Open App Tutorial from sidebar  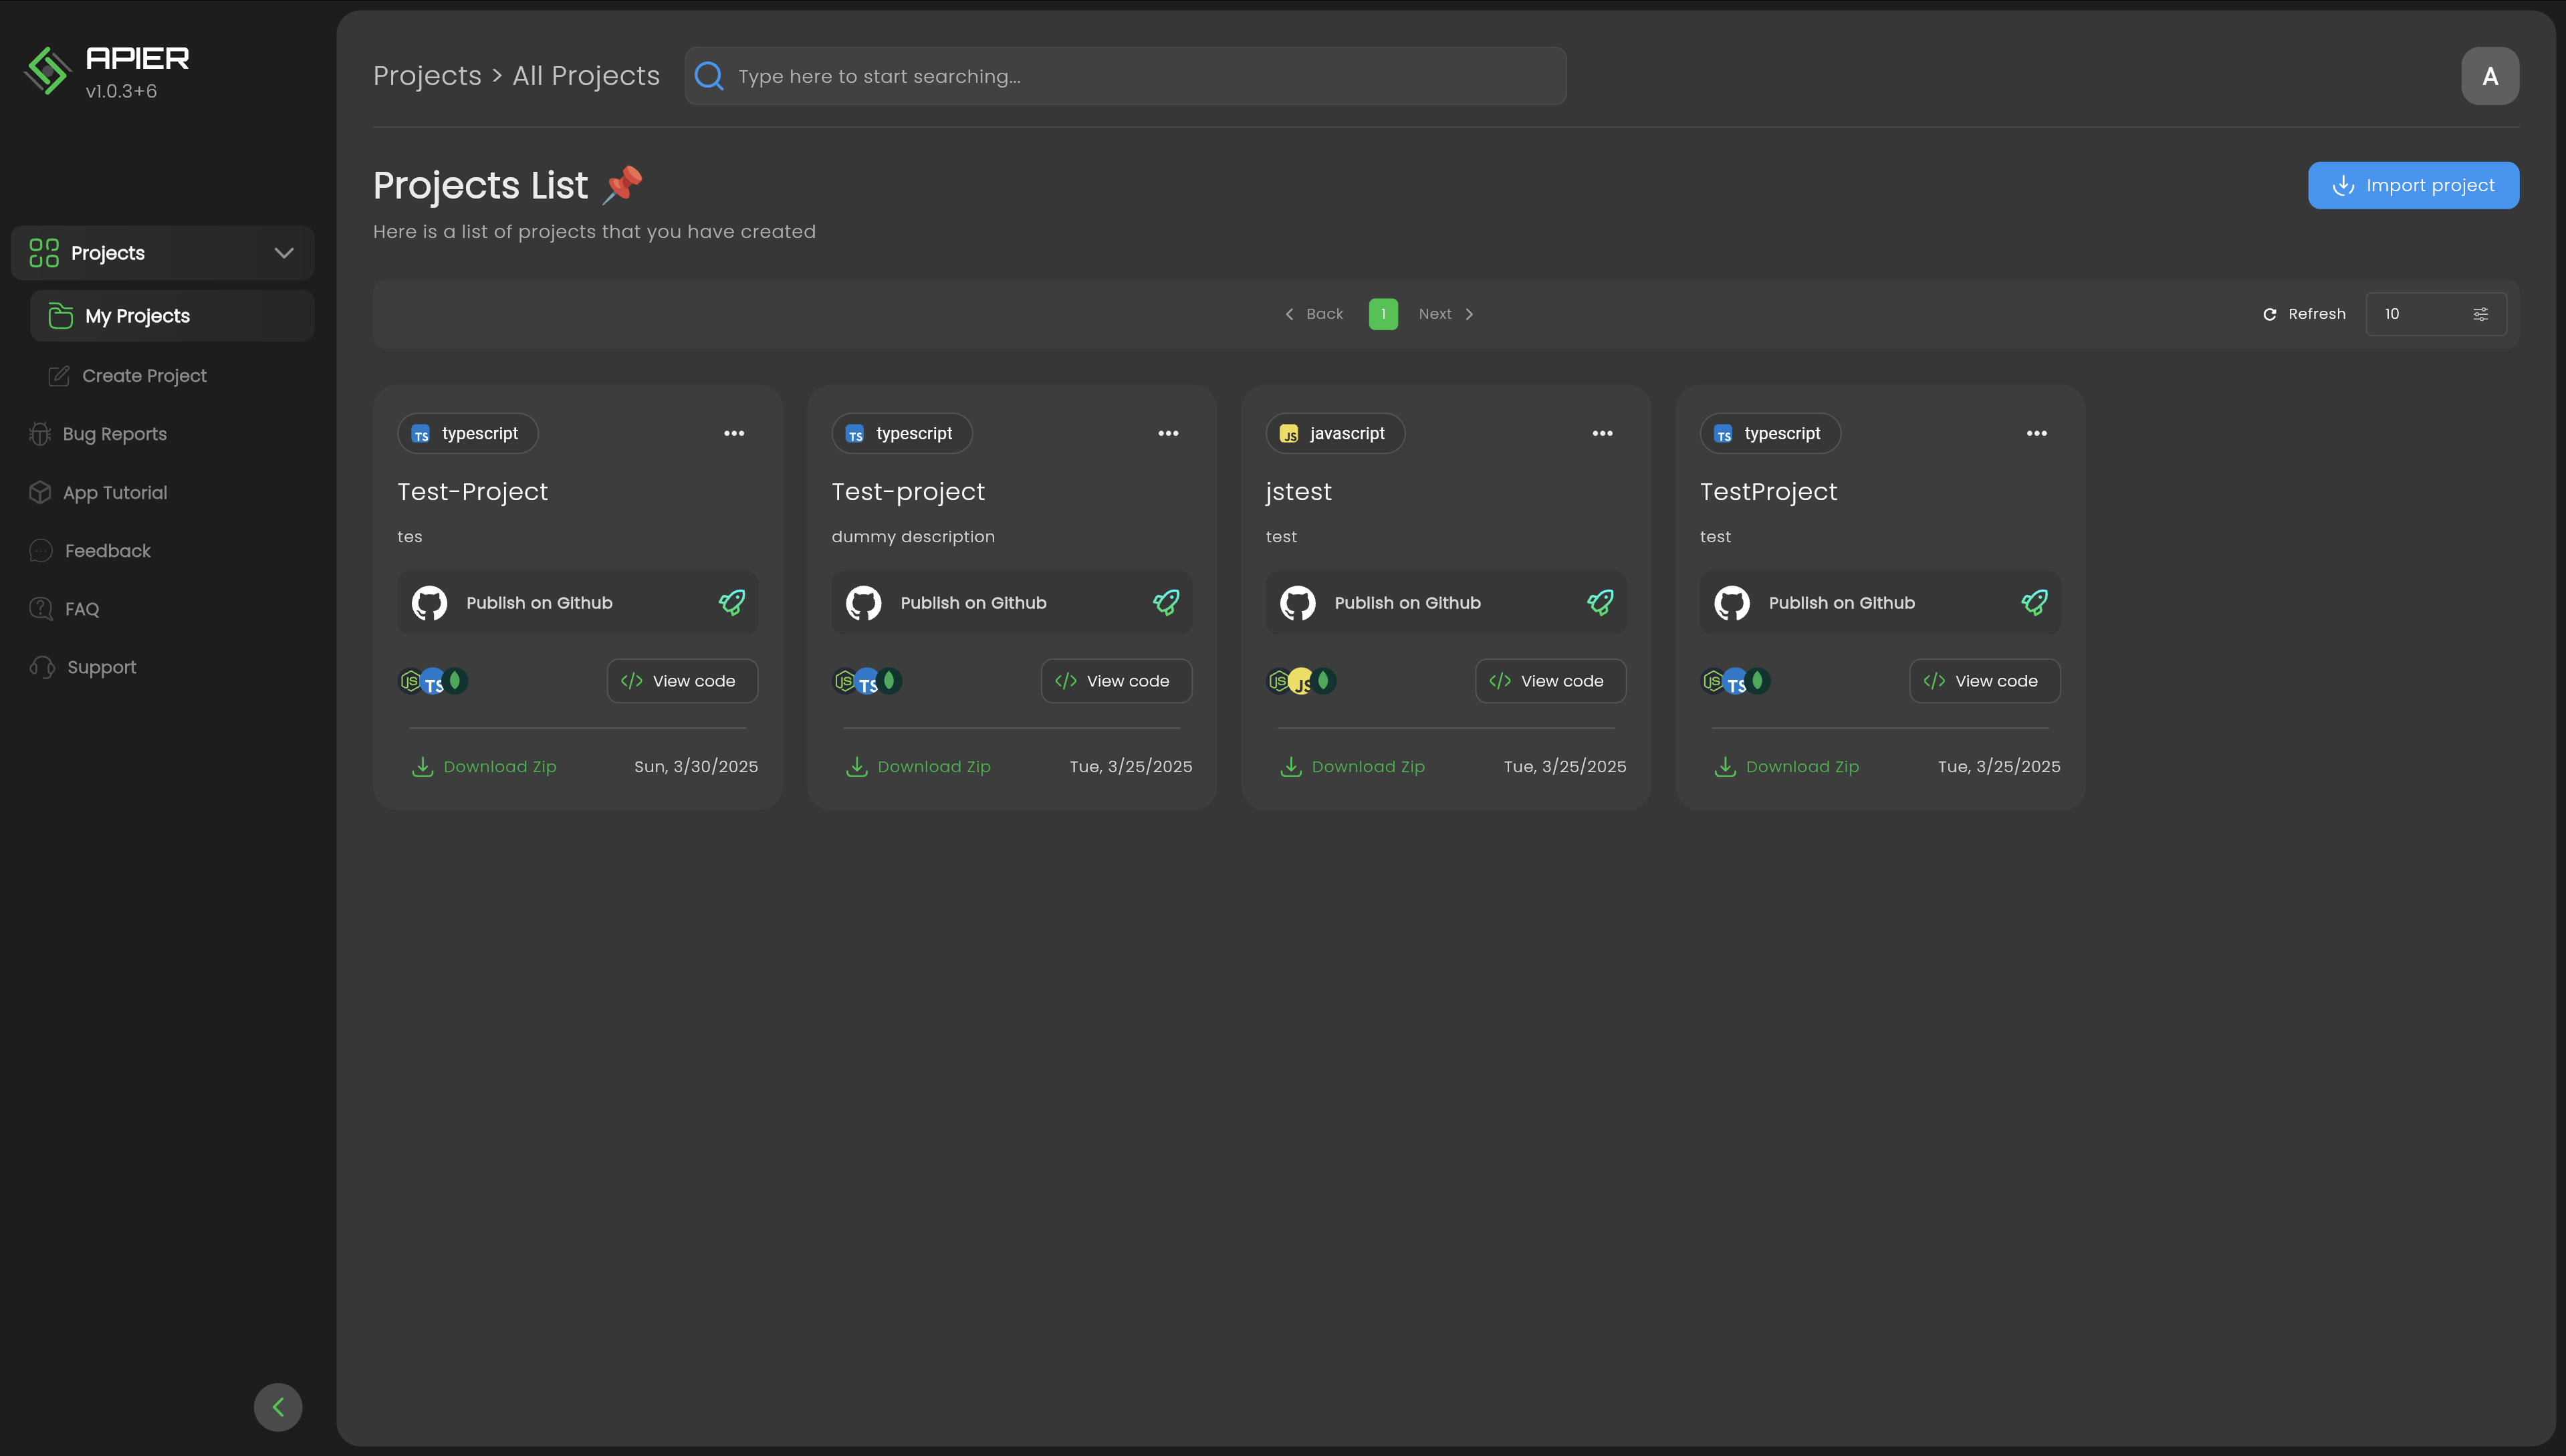(114, 492)
